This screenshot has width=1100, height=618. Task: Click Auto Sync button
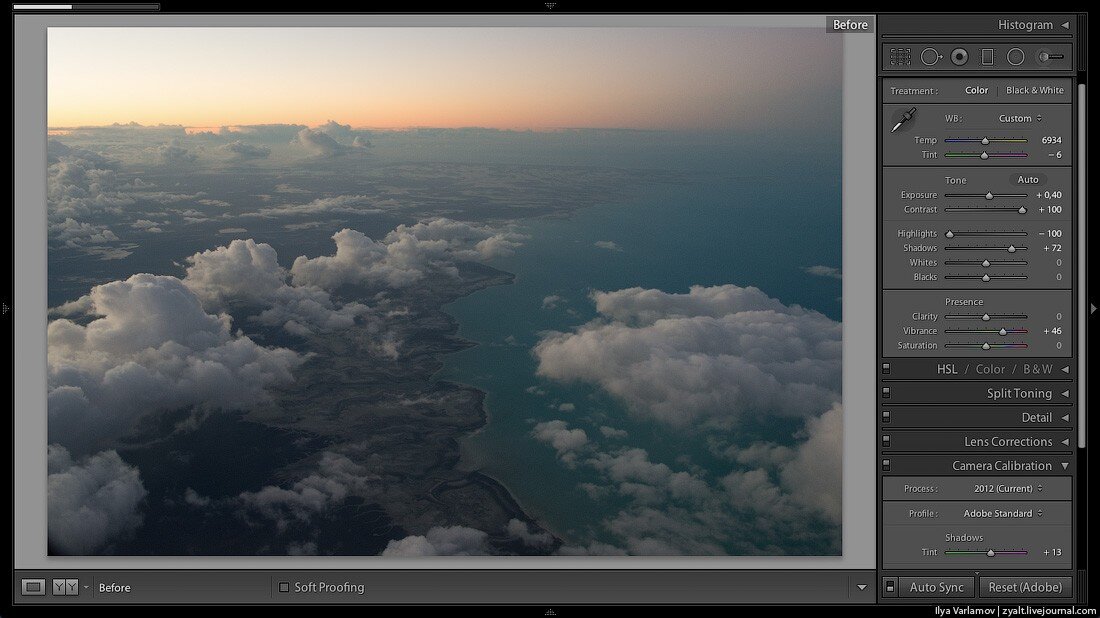[936, 587]
